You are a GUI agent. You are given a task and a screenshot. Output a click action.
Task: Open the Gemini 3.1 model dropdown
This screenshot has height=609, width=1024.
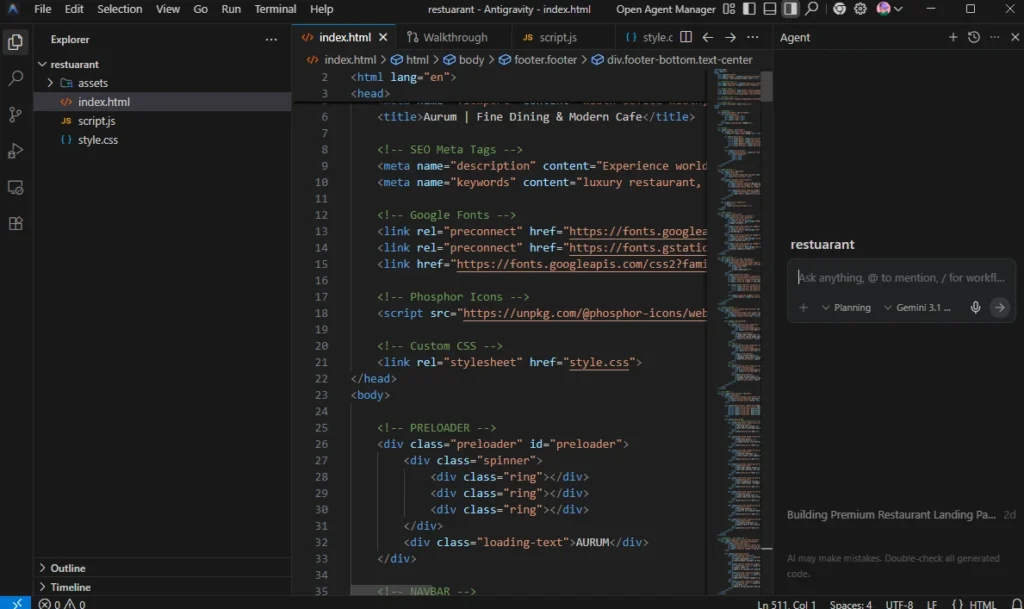tap(917, 307)
